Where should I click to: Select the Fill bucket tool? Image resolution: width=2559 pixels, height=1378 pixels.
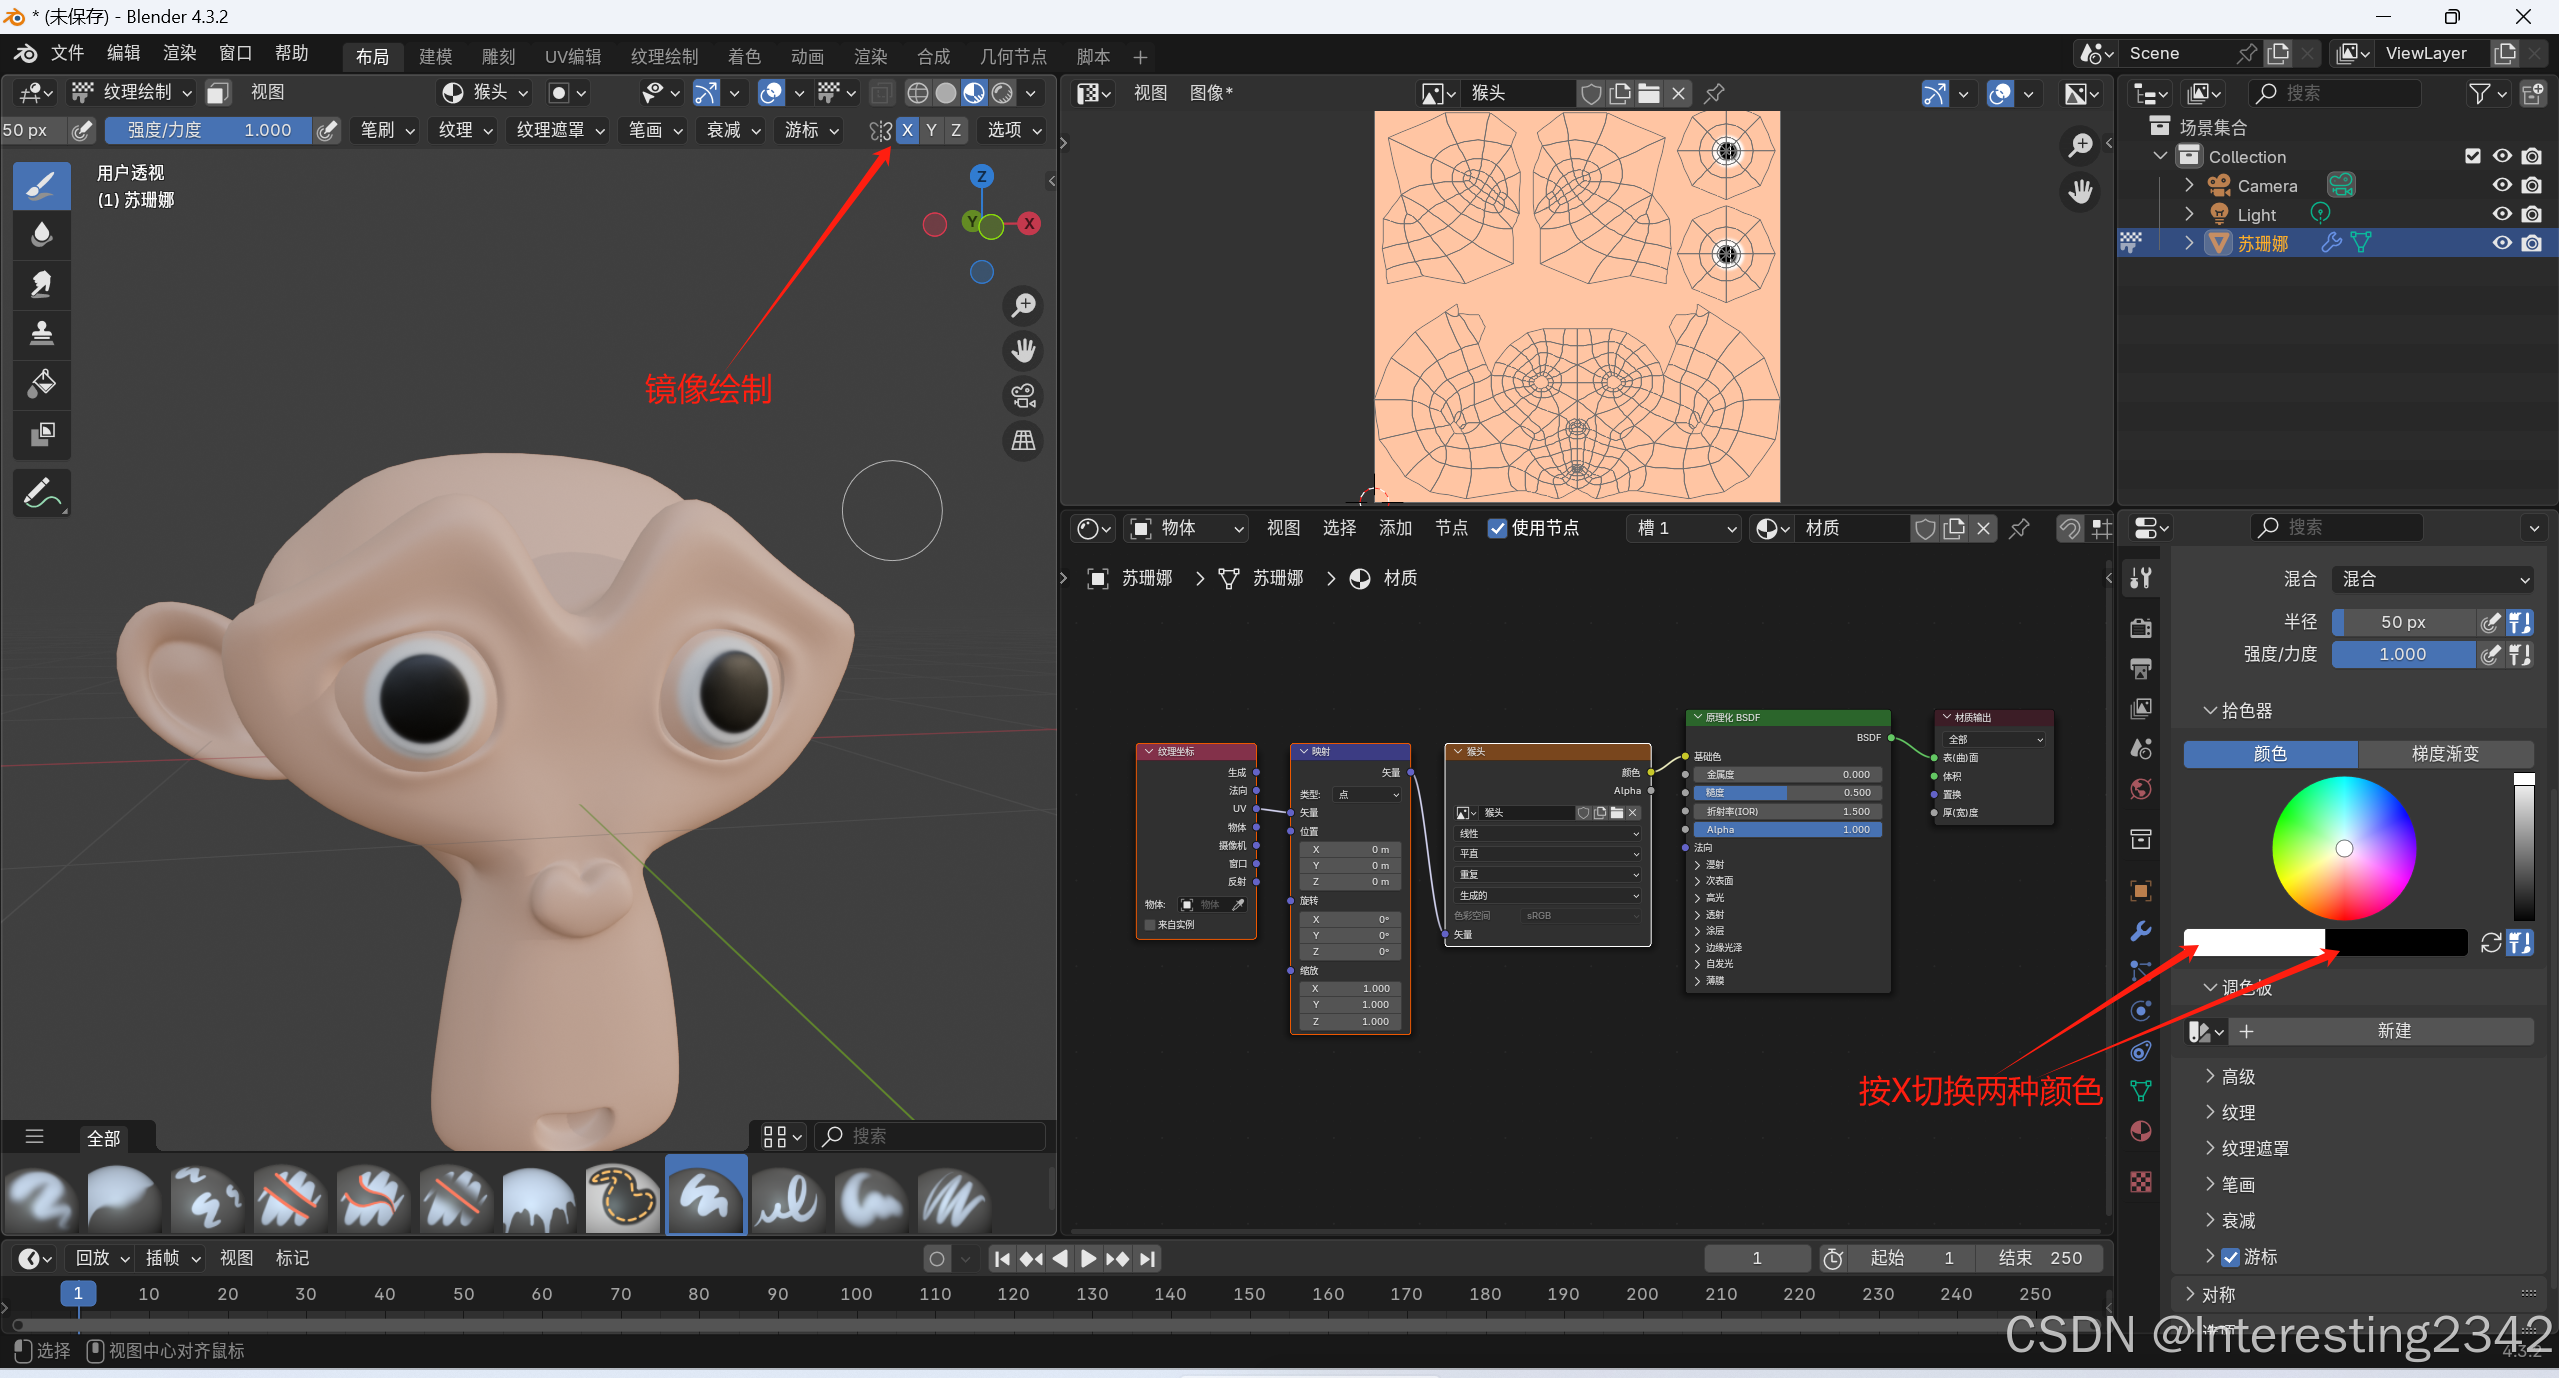tap(41, 384)
